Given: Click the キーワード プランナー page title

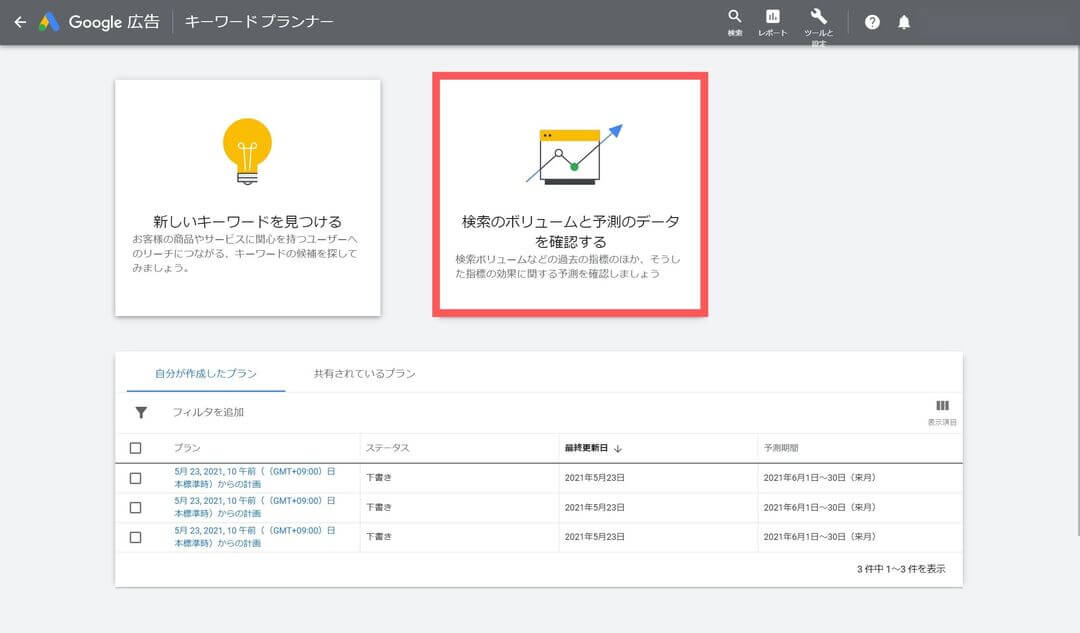Looking at the screenshot, I should (259, 22).
